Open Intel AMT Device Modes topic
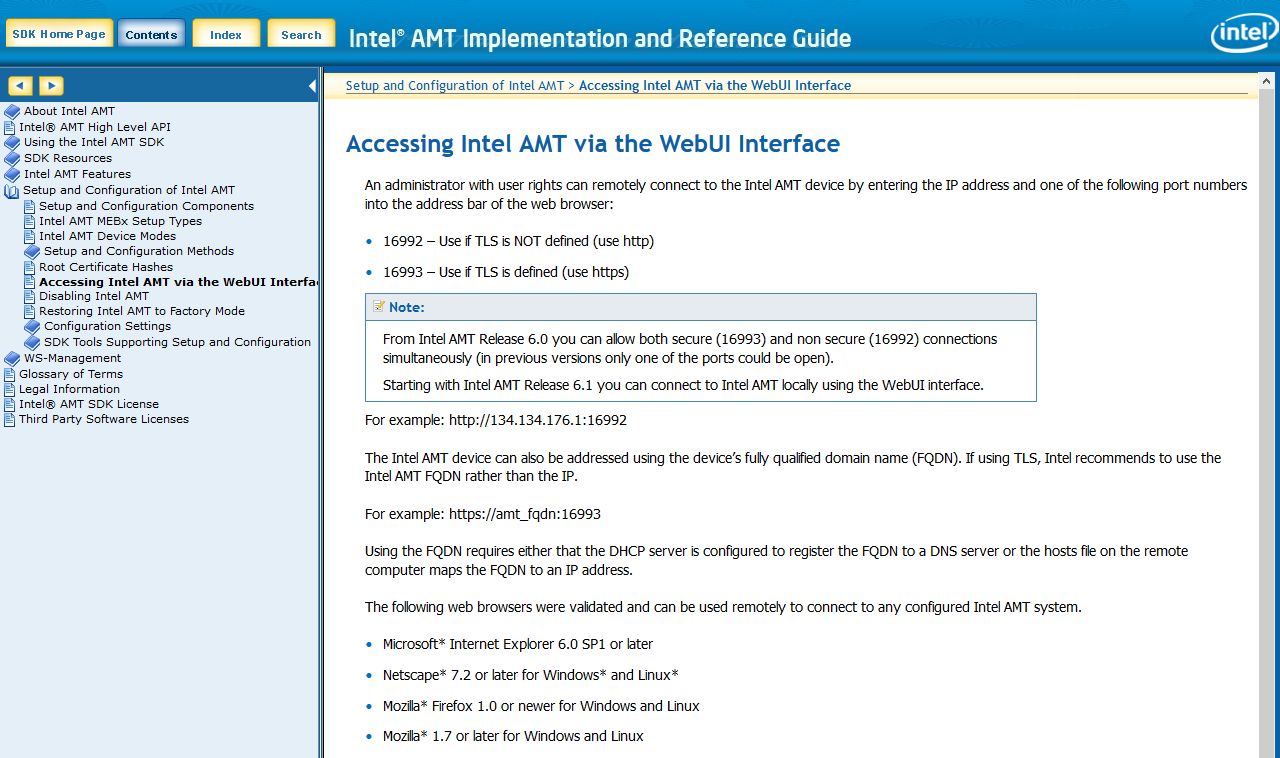The height and width of the screenshot is (758, 1280). (x=108, y=236)
